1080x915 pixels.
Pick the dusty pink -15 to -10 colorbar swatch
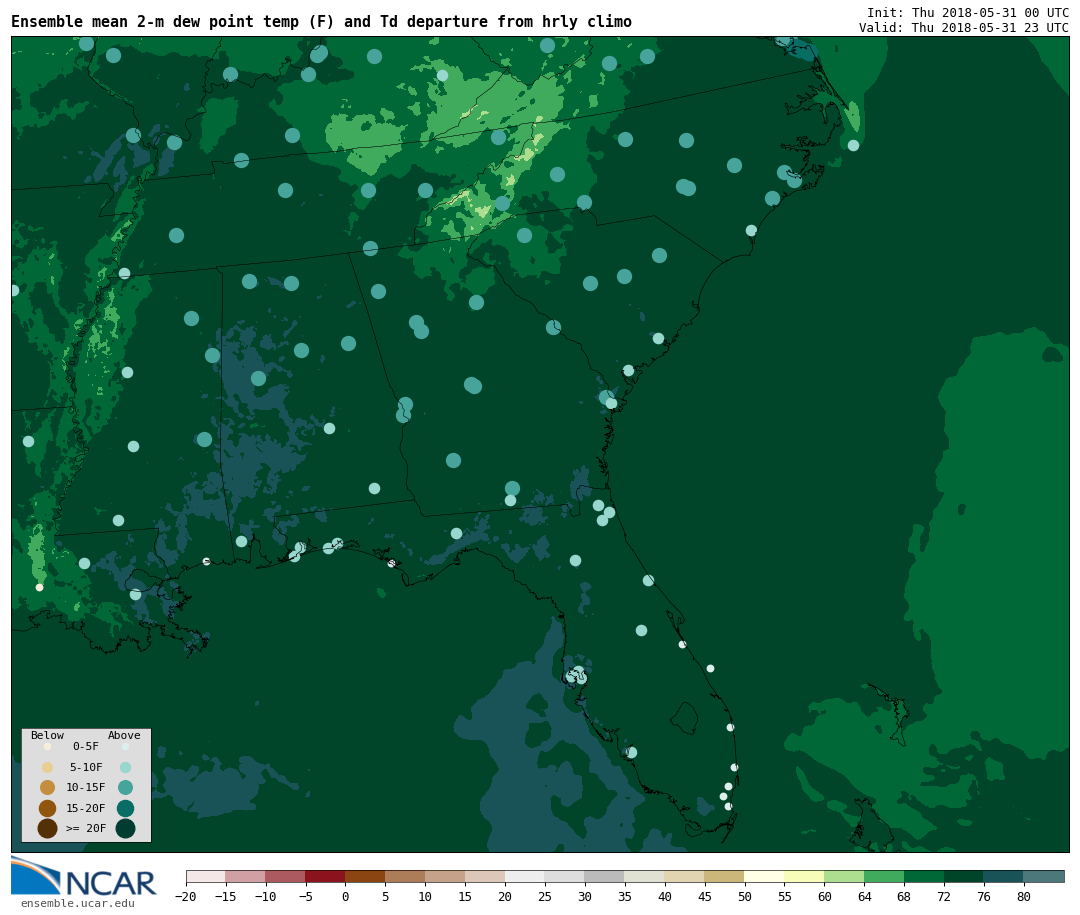click(x=246, y=876)
